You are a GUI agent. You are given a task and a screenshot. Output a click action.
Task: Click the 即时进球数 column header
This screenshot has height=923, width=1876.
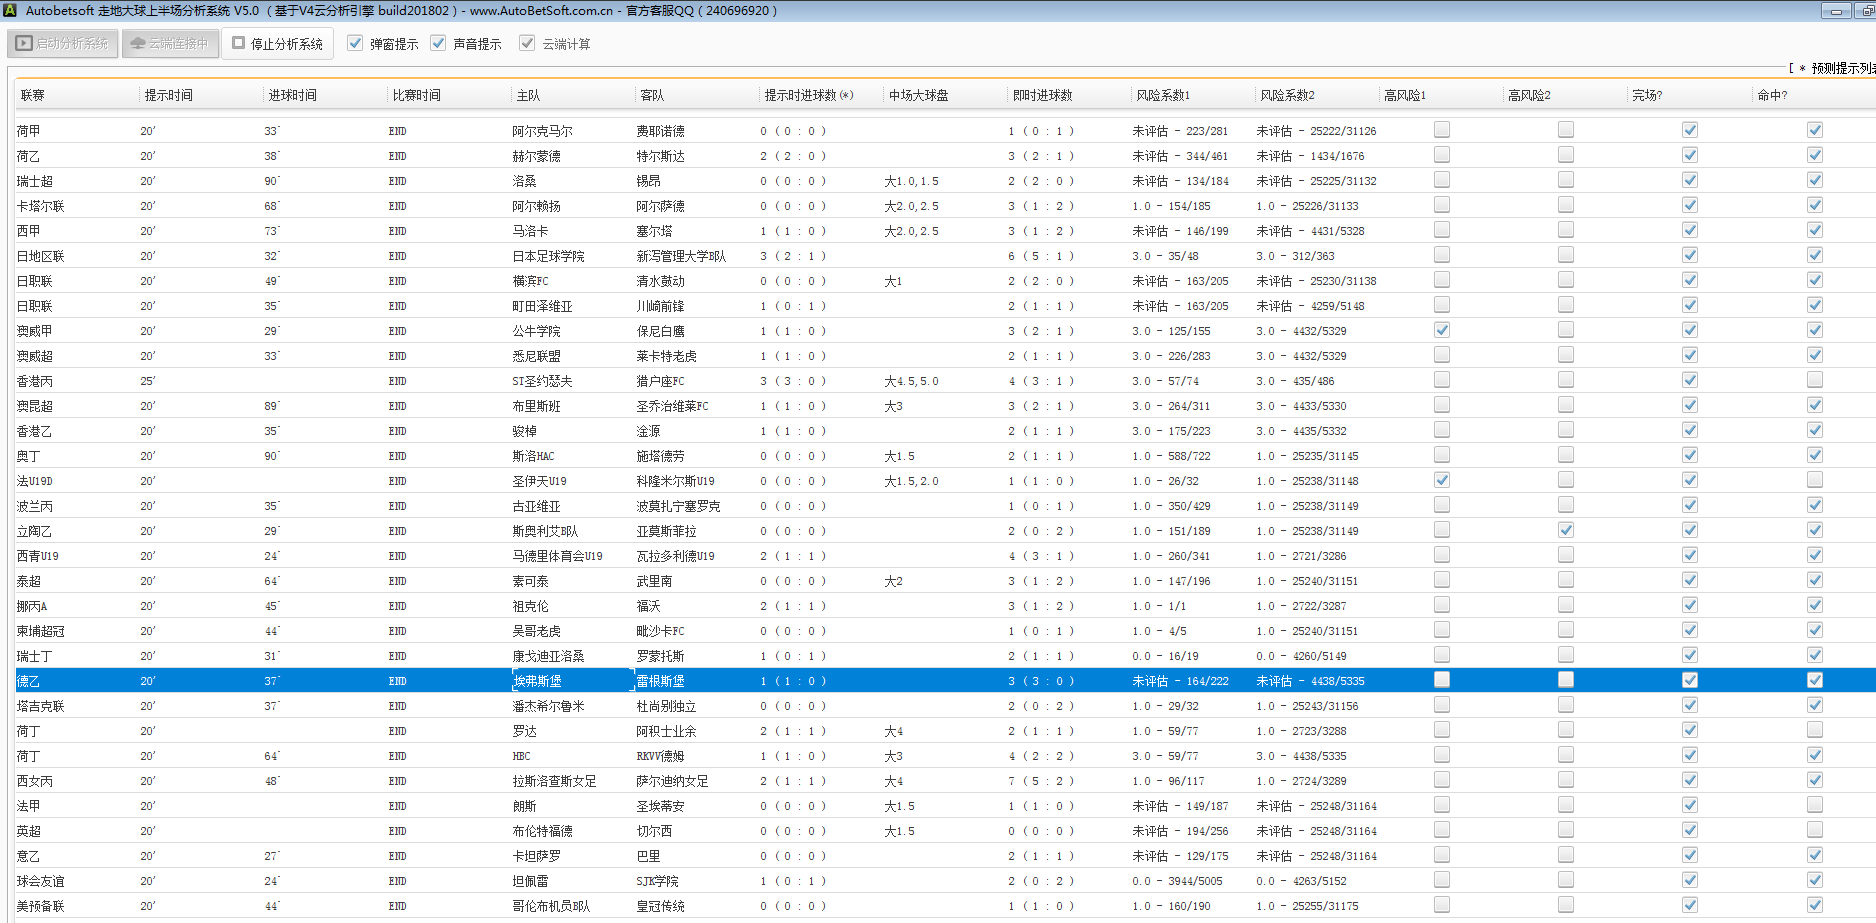tap(1042, 96)
